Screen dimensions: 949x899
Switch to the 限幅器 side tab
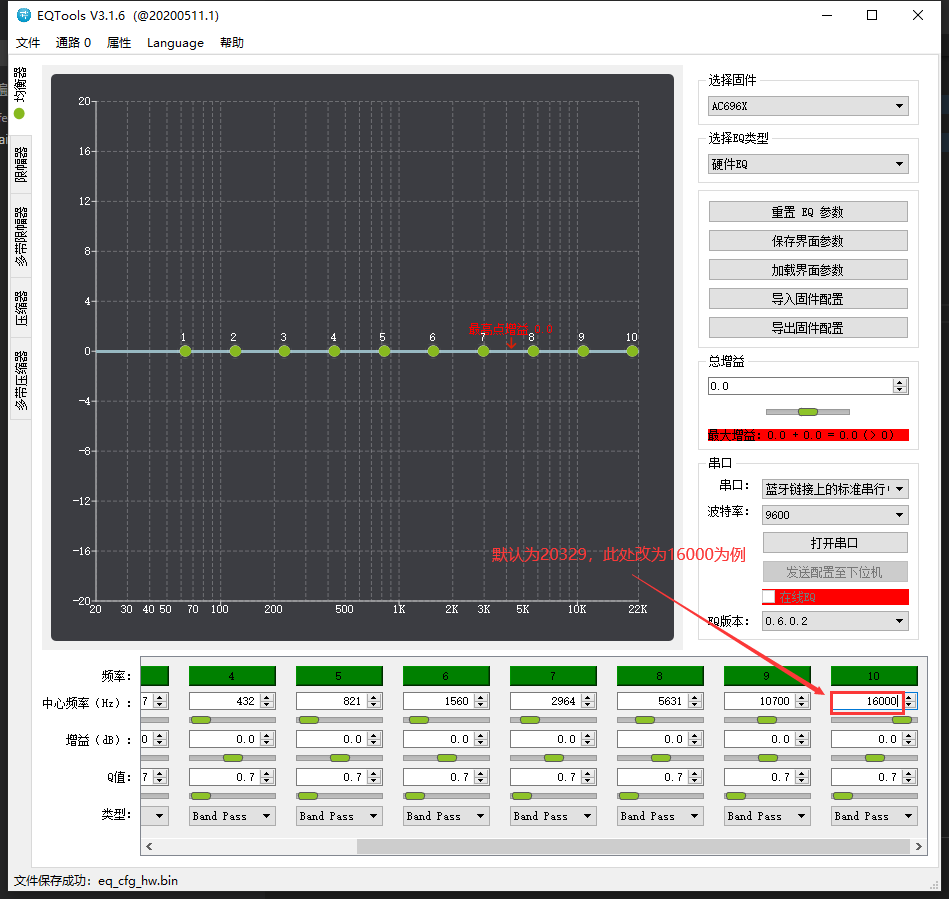21,164
